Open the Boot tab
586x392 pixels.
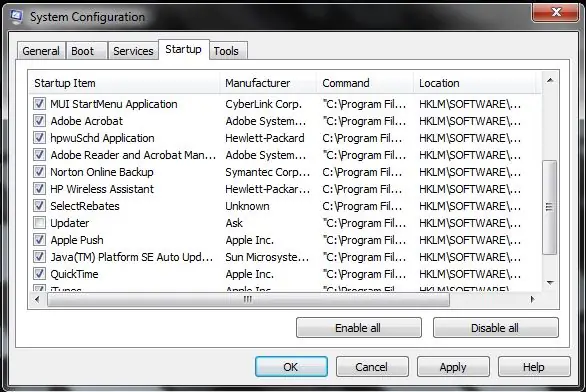tap(86, 51)
